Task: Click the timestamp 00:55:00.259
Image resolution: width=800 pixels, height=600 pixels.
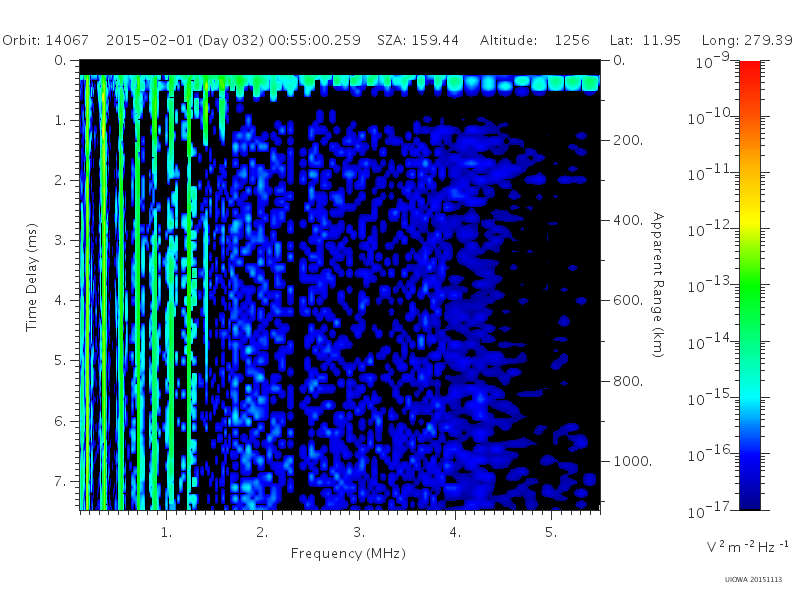Action: 314,40
